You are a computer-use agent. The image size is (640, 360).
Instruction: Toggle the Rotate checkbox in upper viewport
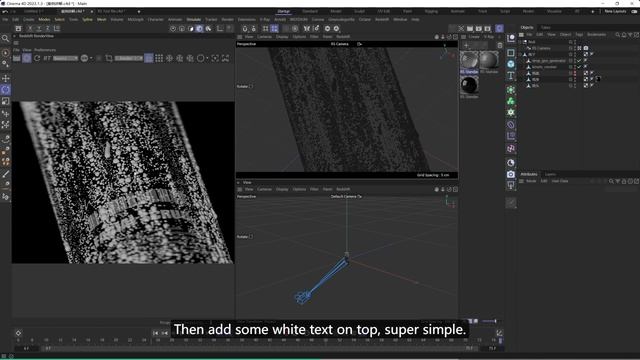251,86
